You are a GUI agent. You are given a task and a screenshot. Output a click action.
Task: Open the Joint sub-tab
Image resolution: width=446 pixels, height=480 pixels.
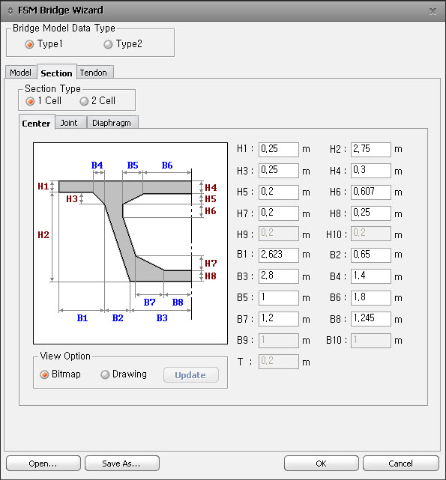point(70,123)
